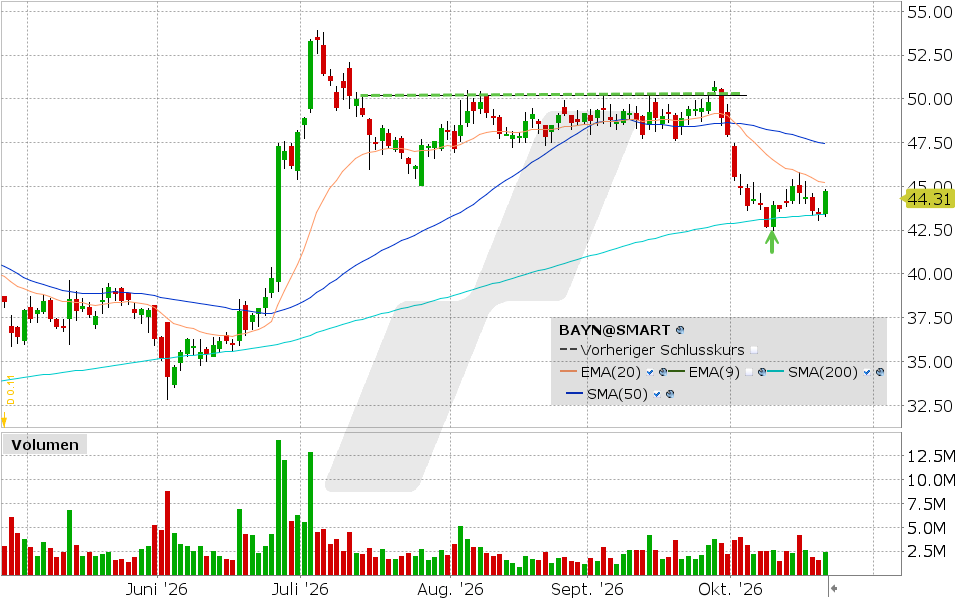Click the Juni '26 date axis label
The height and width of the screenshot is (600, 960).
click(157, 590)
